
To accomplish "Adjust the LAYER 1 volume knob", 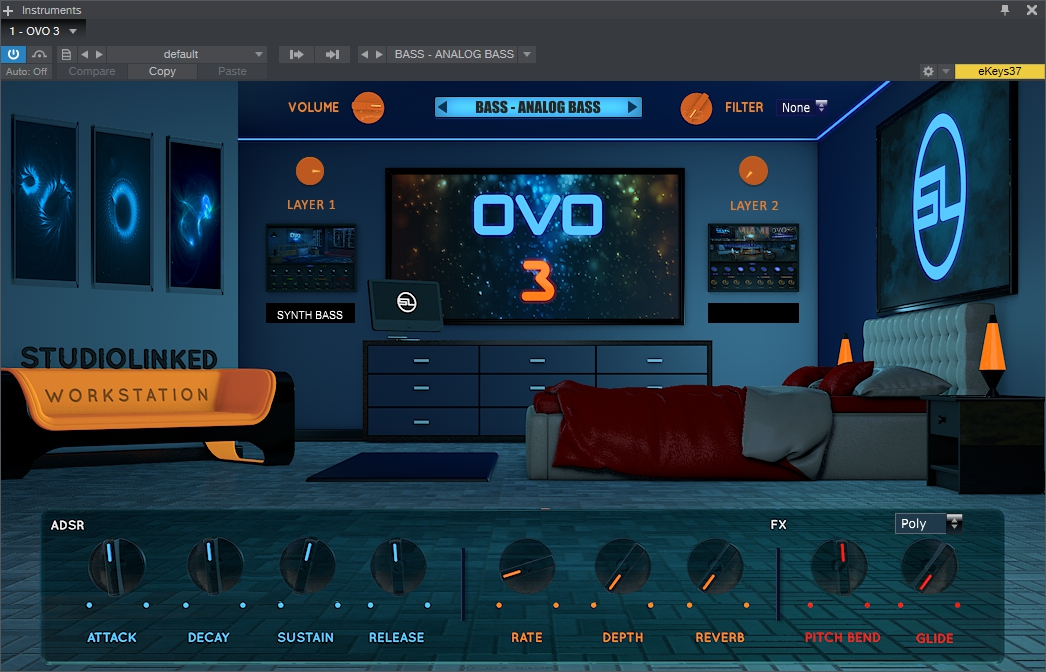I will [x=310, y=172].
